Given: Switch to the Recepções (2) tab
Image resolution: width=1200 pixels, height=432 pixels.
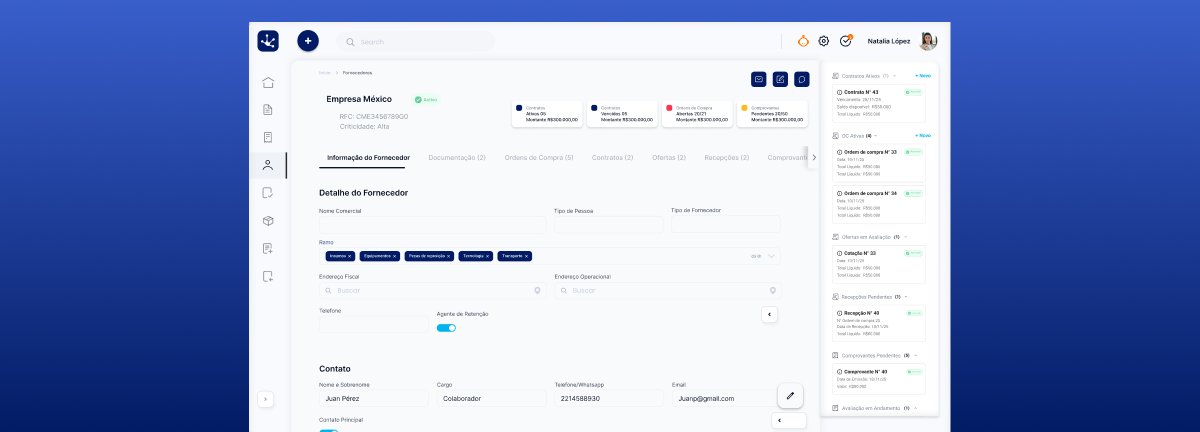Looking at the screenshot, I should click(727, 158).
